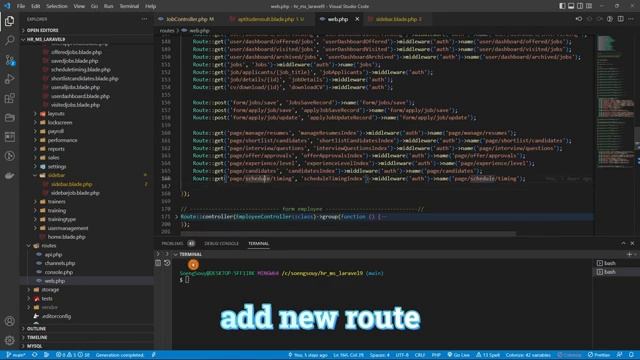Open the customize layout icon

pyautogui.click(x=589, y=6)
